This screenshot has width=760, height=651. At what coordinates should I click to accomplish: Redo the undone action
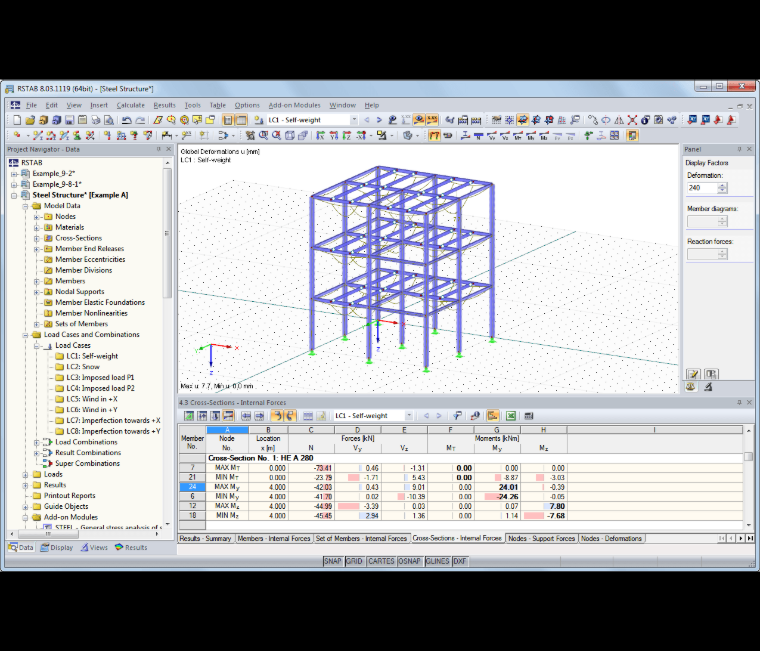(140, 120)
